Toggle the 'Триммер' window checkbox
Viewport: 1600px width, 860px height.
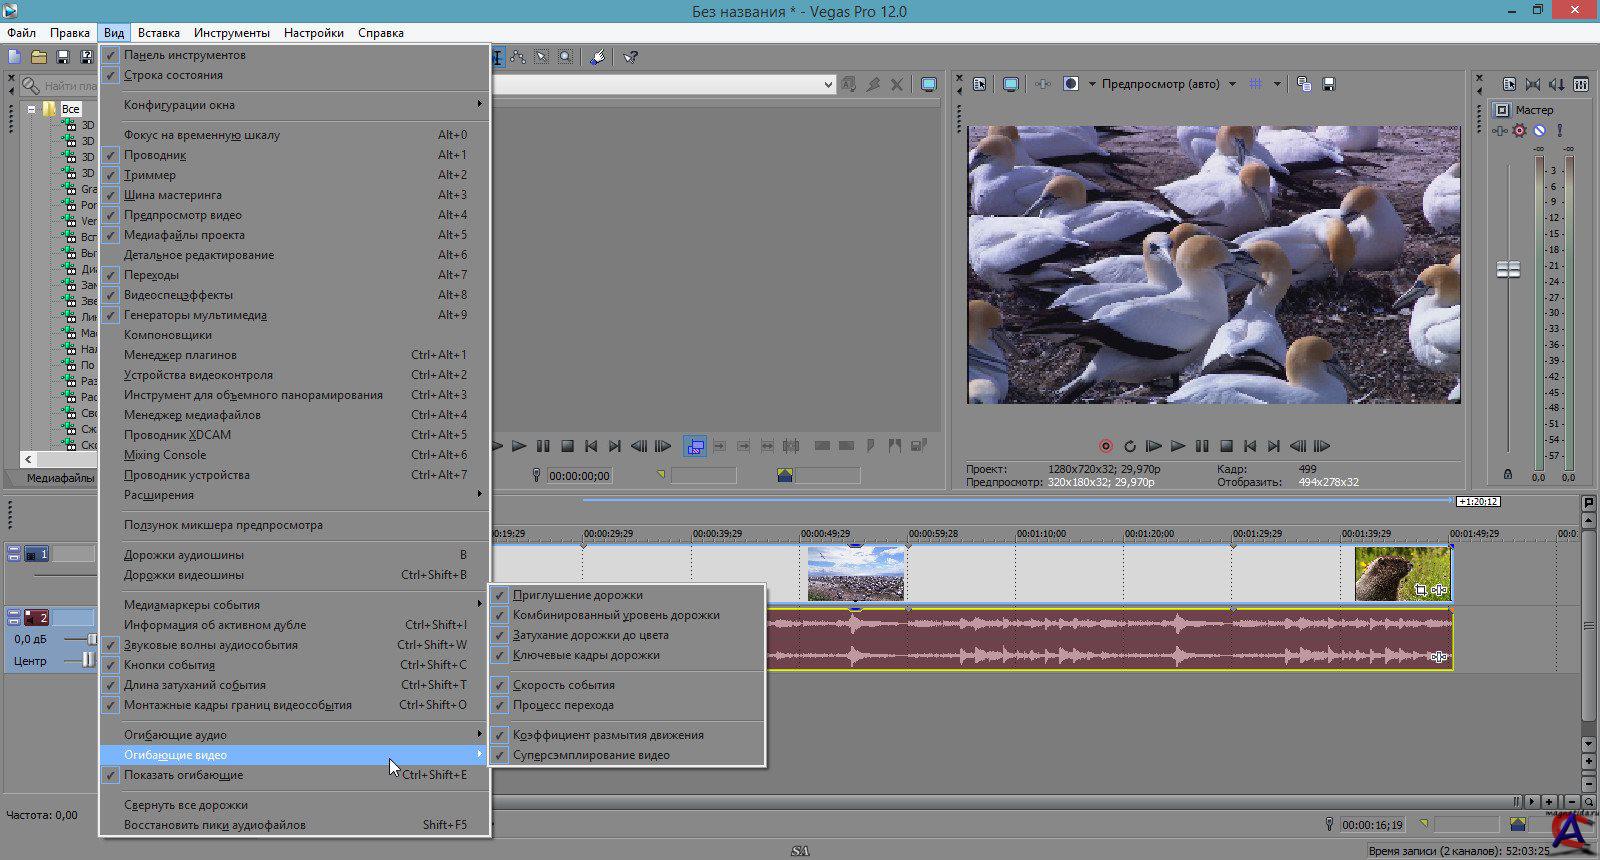coord(149,175)
